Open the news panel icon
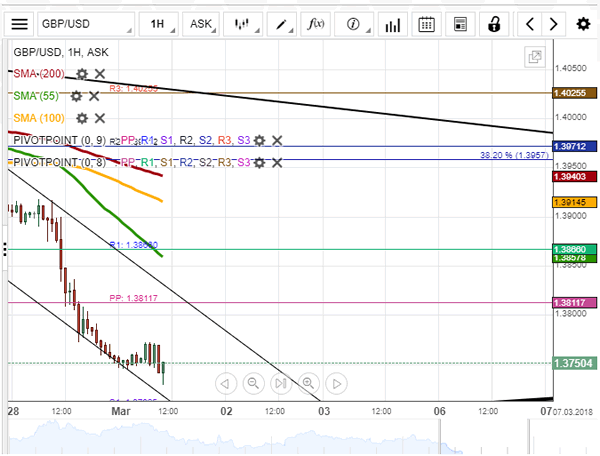Viewport: 600px width, 456px height. click(x=460, y=25)
